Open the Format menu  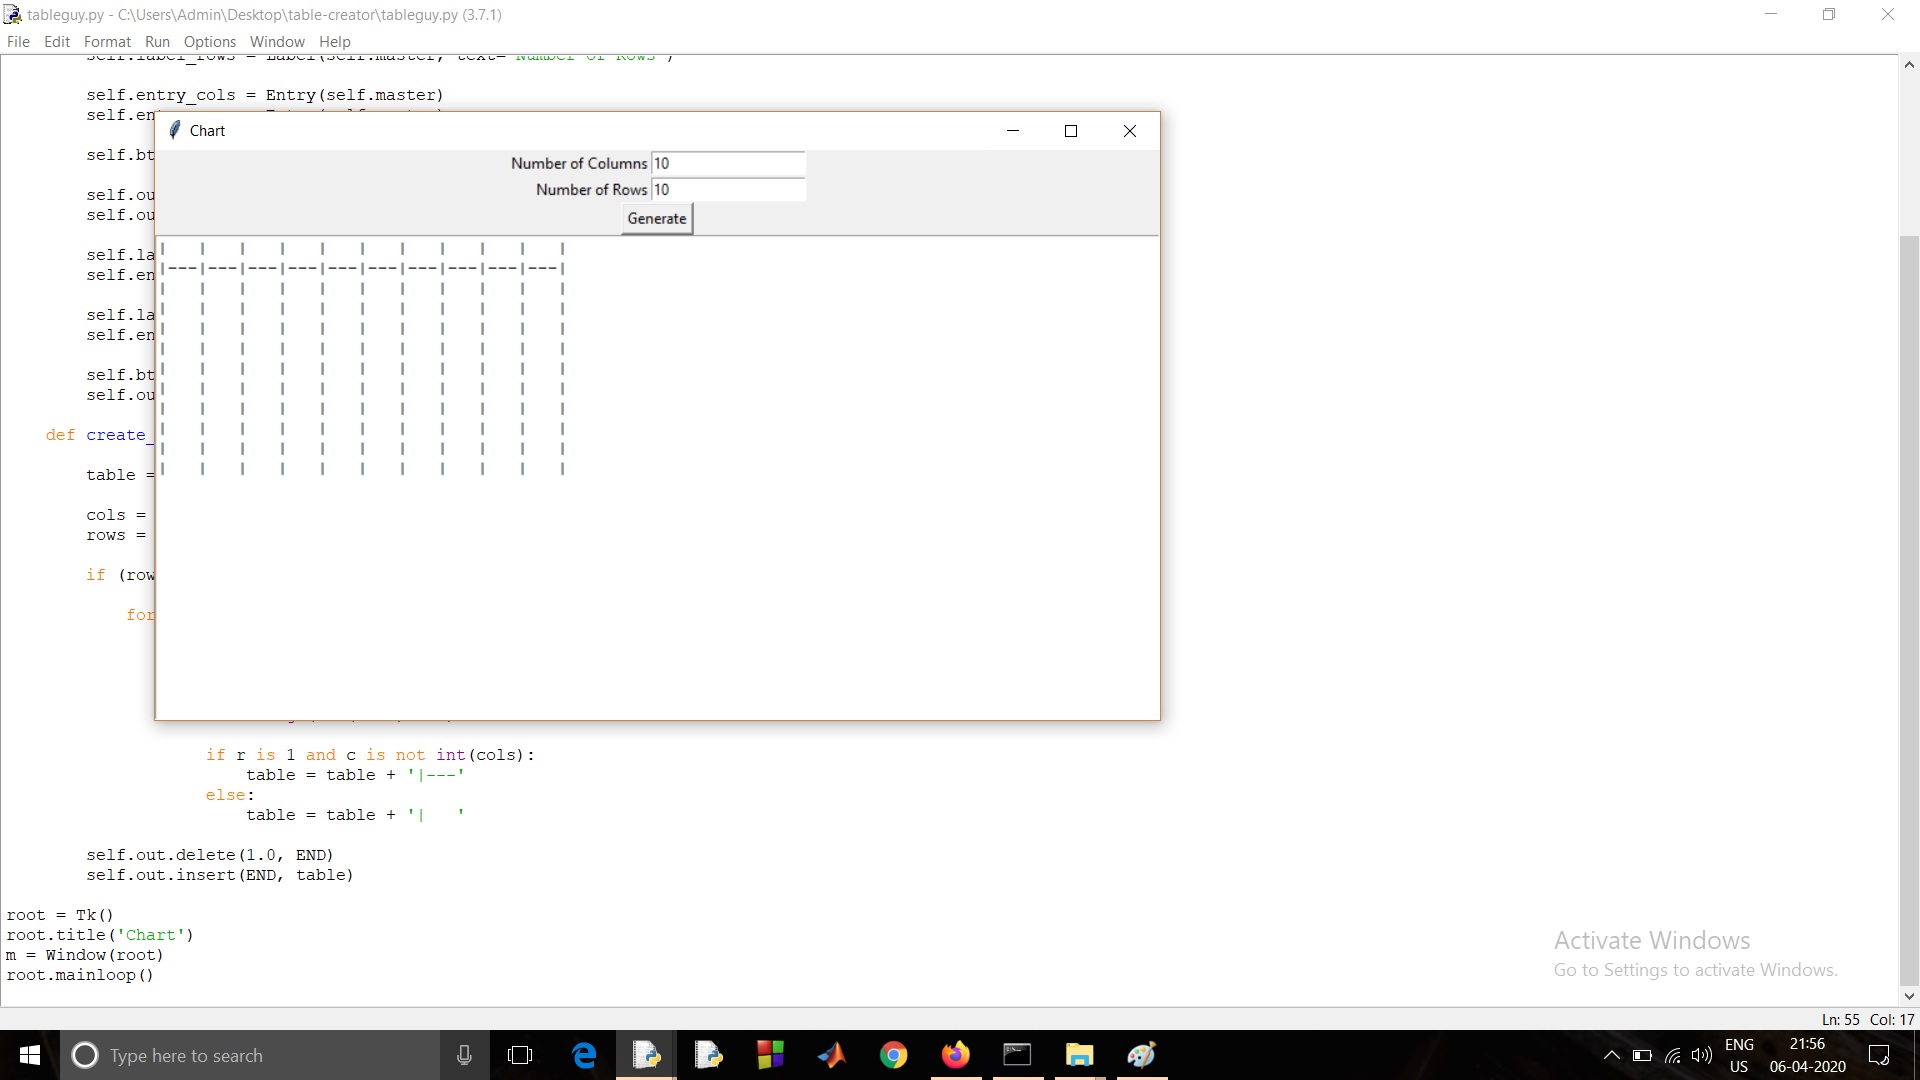click(x=107, y=42)
